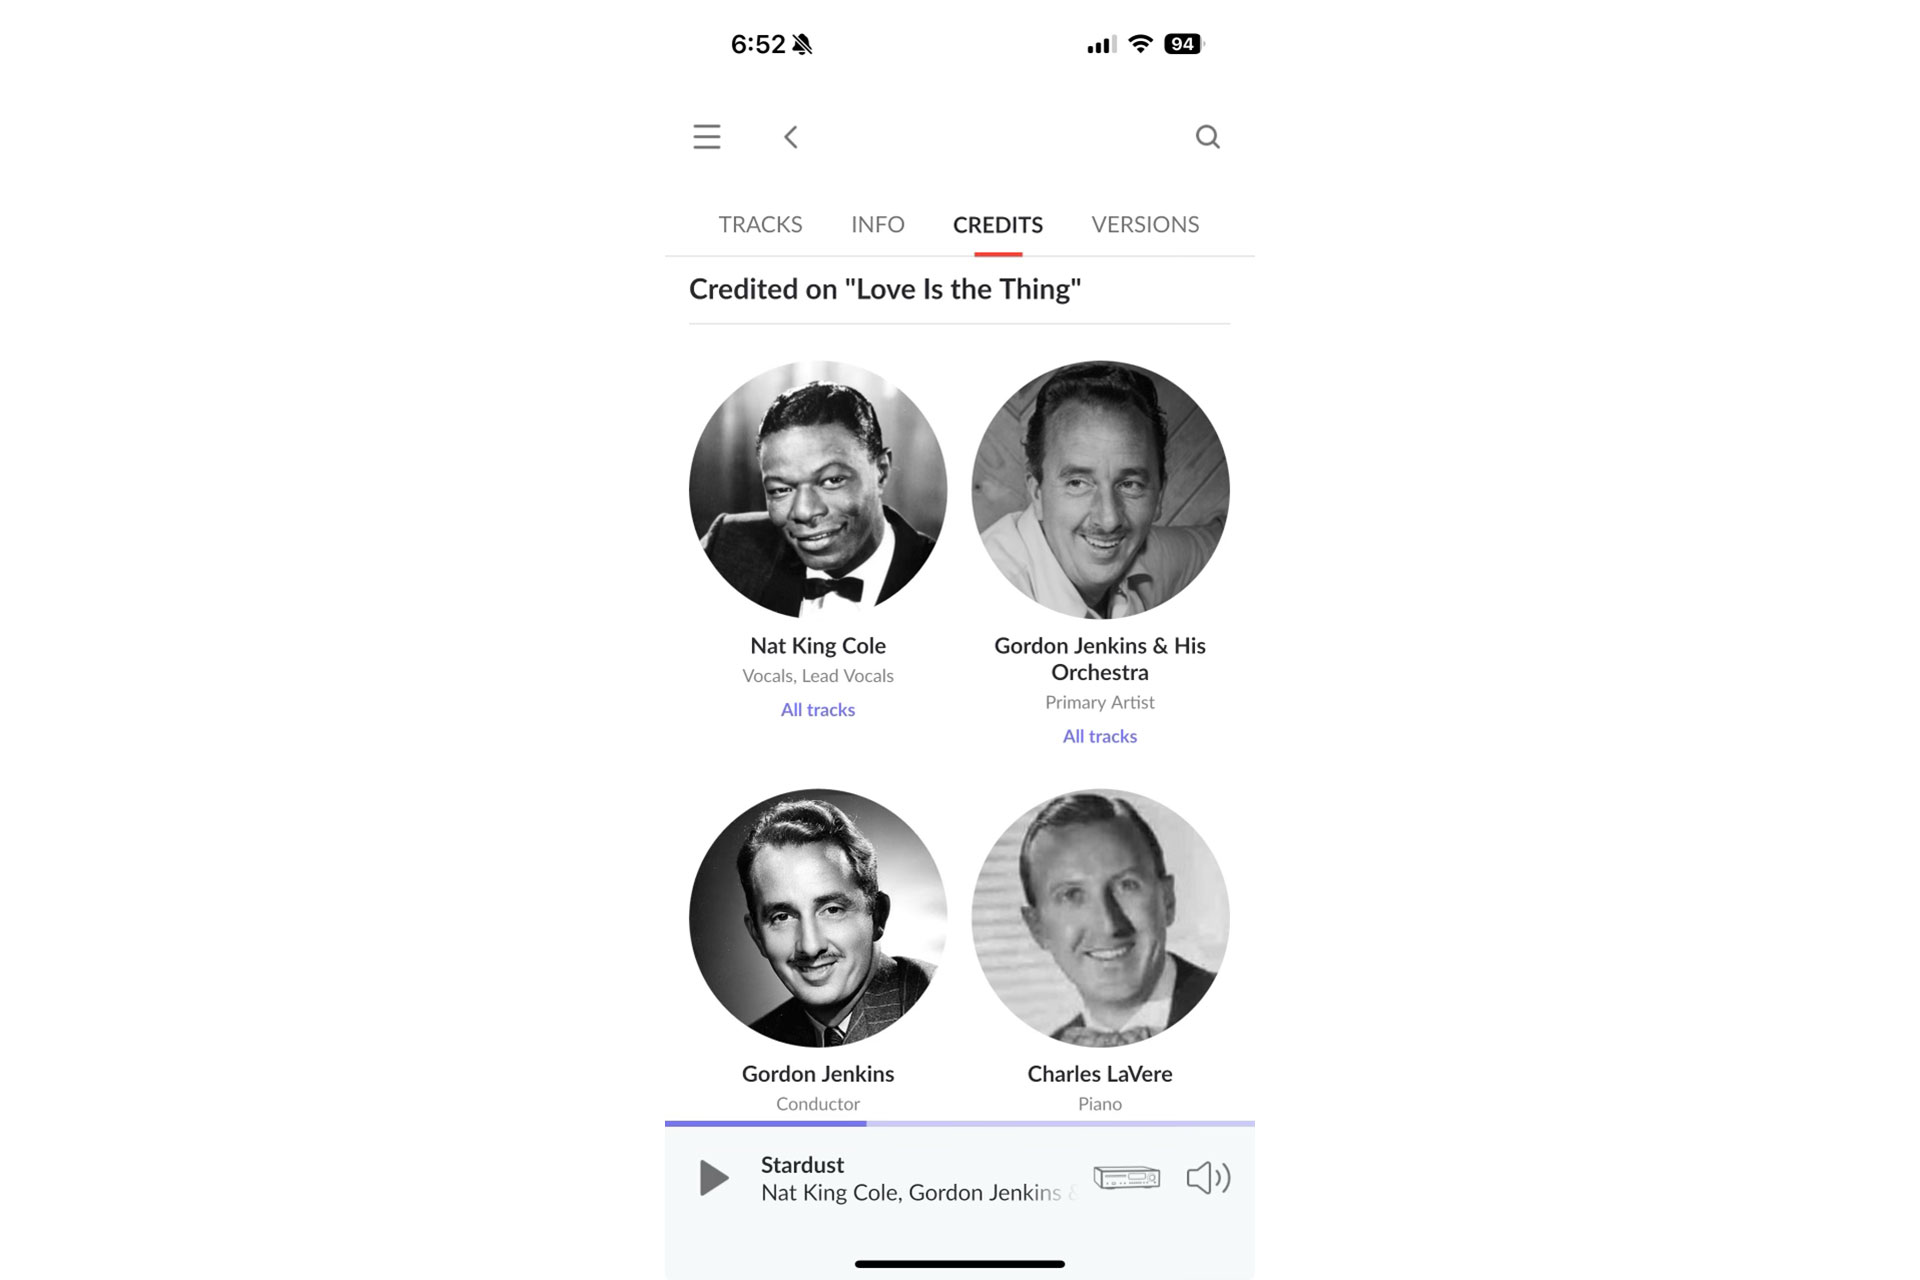Image resolution: width=1920 pixels, height=1280 pixels.
Task: Tap the Wi-Fi status icon
Action: pyautogui.click(x=1140, y=44)
